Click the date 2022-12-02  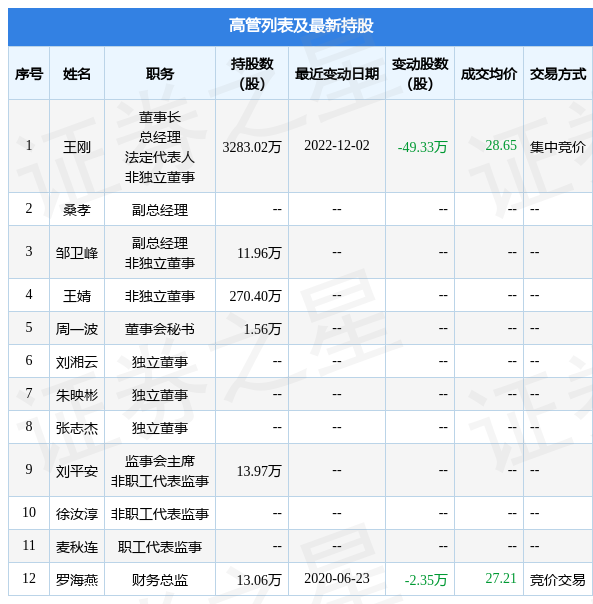[x=337, y=146]
